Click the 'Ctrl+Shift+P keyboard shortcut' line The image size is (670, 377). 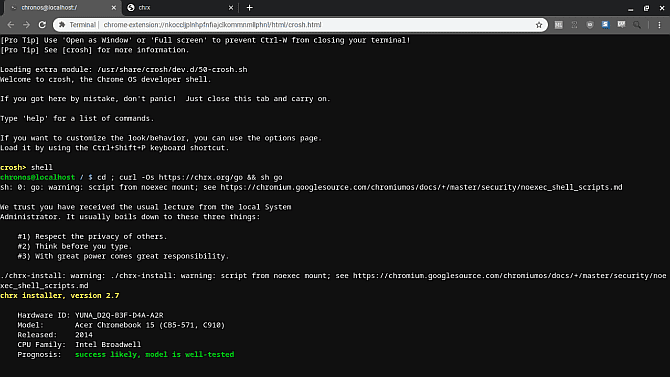115,148
